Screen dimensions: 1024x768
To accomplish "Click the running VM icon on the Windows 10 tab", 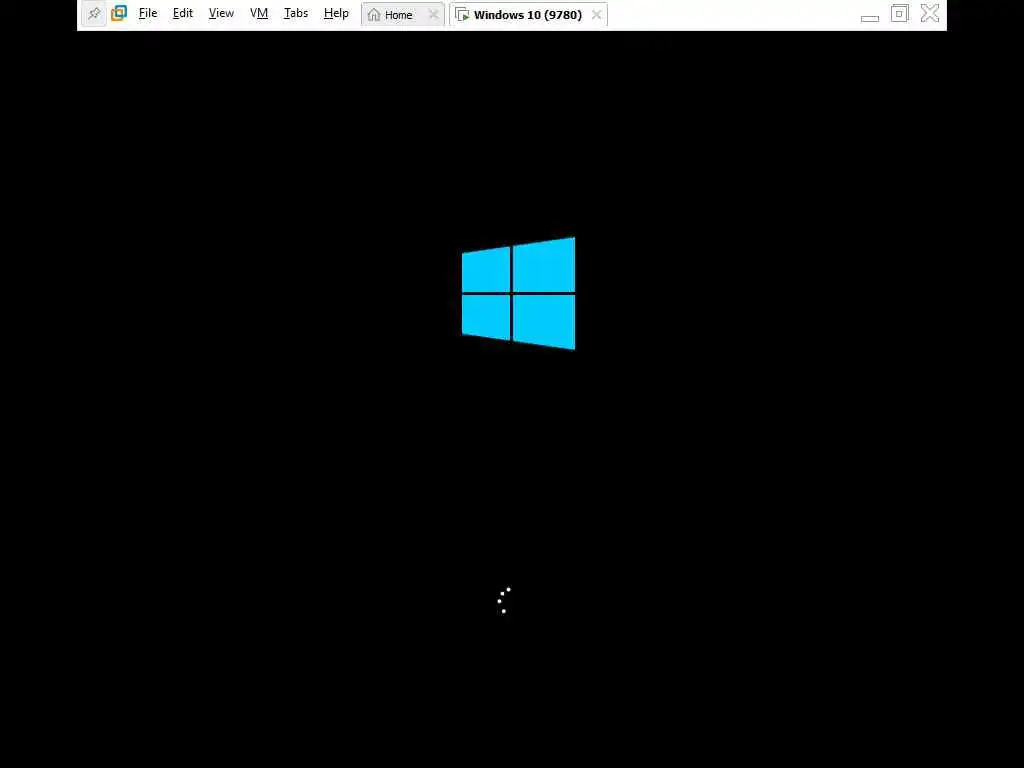I will 462,14.
